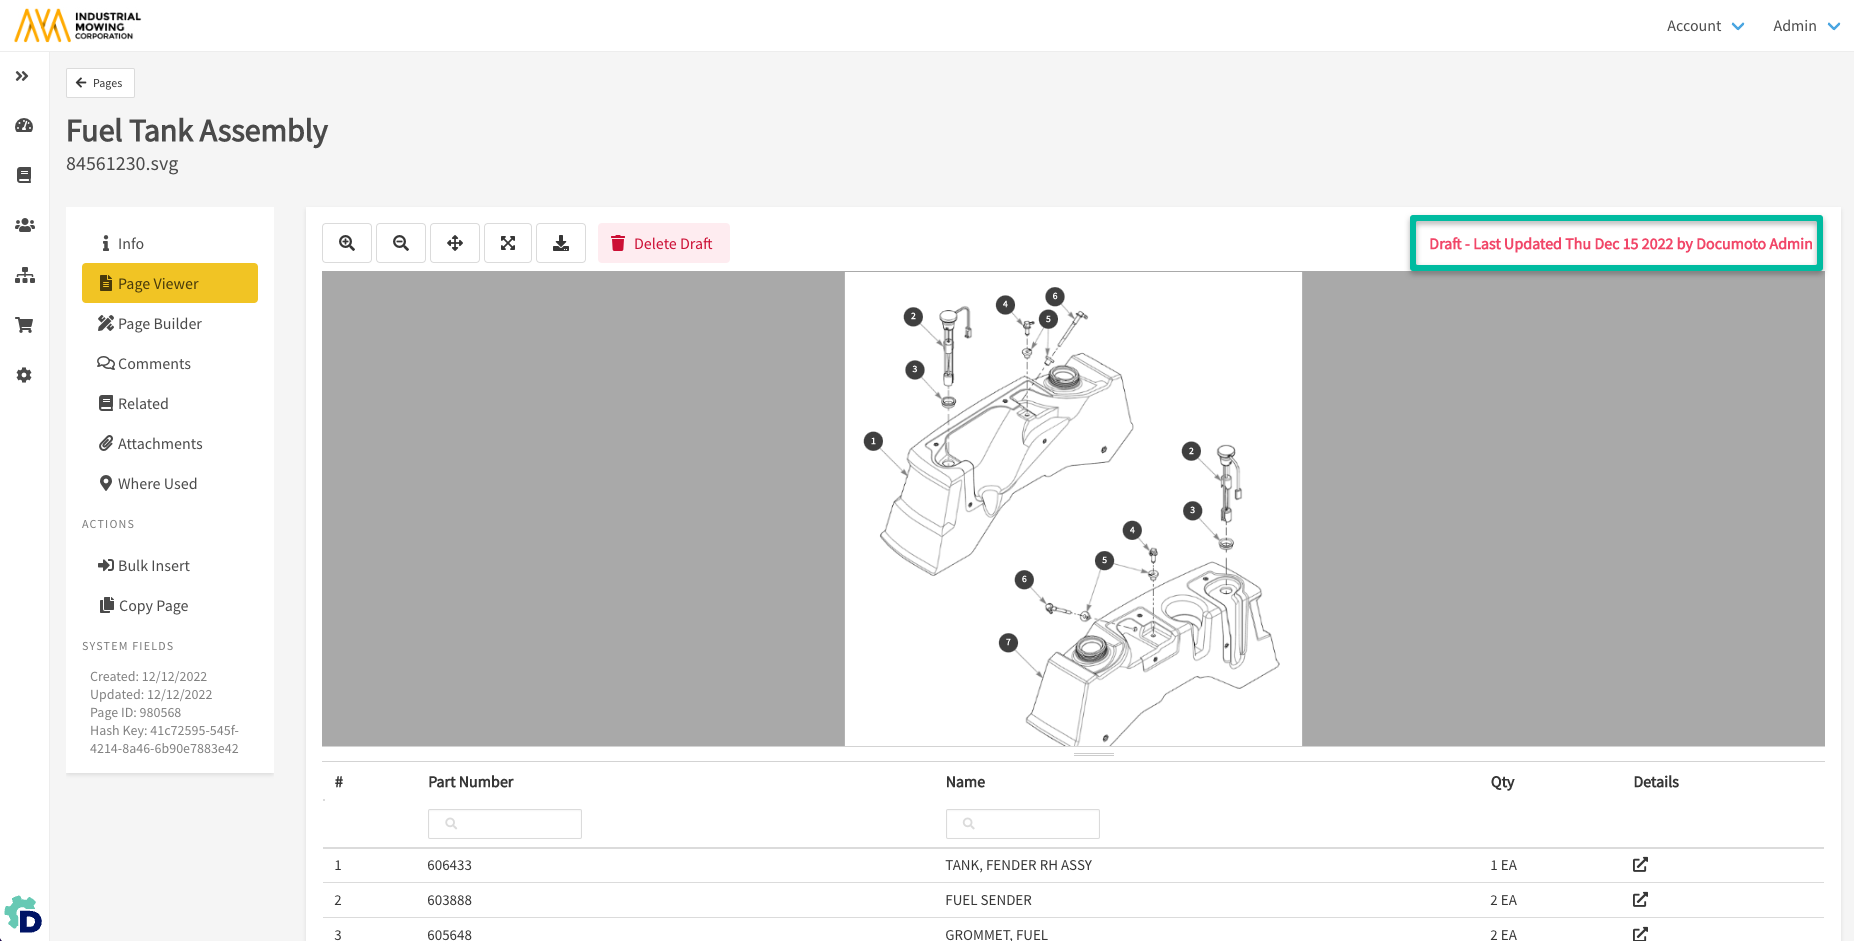This screenshot has width=1854, height=941.
Task: Open the settings gear in sidebar
Action: point(24,375)
